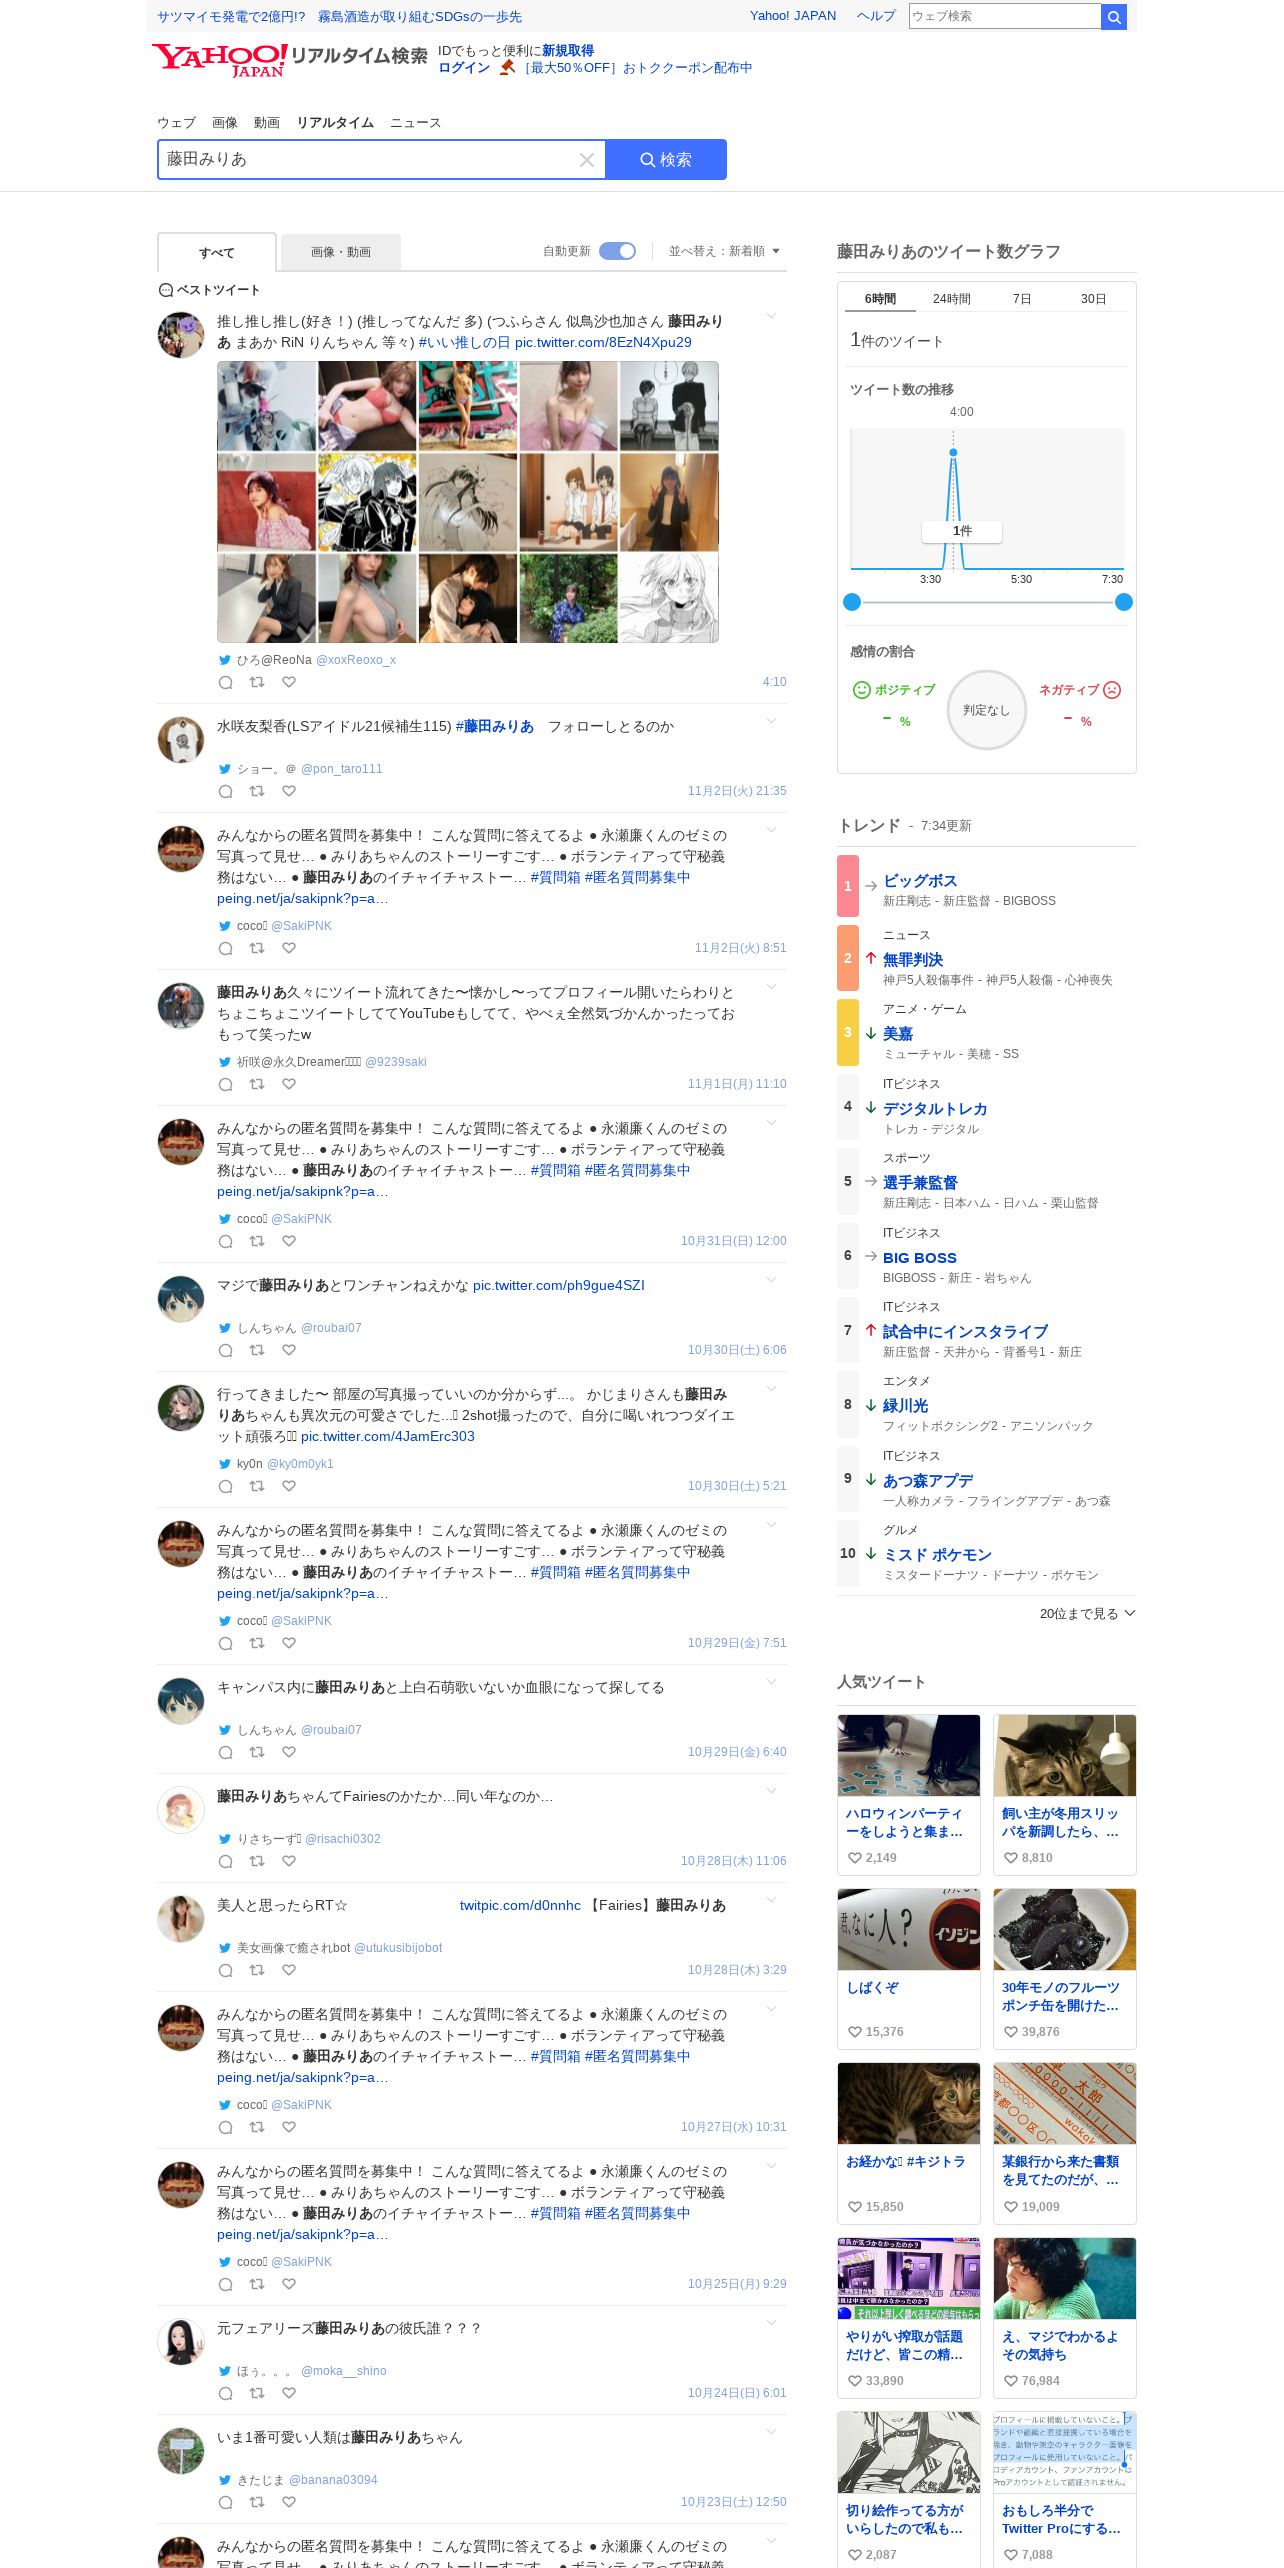Viewport: 1284px width, 2568px height.
Task: Click reply icon on the 4:10 tweet
Action: [226, 682]
